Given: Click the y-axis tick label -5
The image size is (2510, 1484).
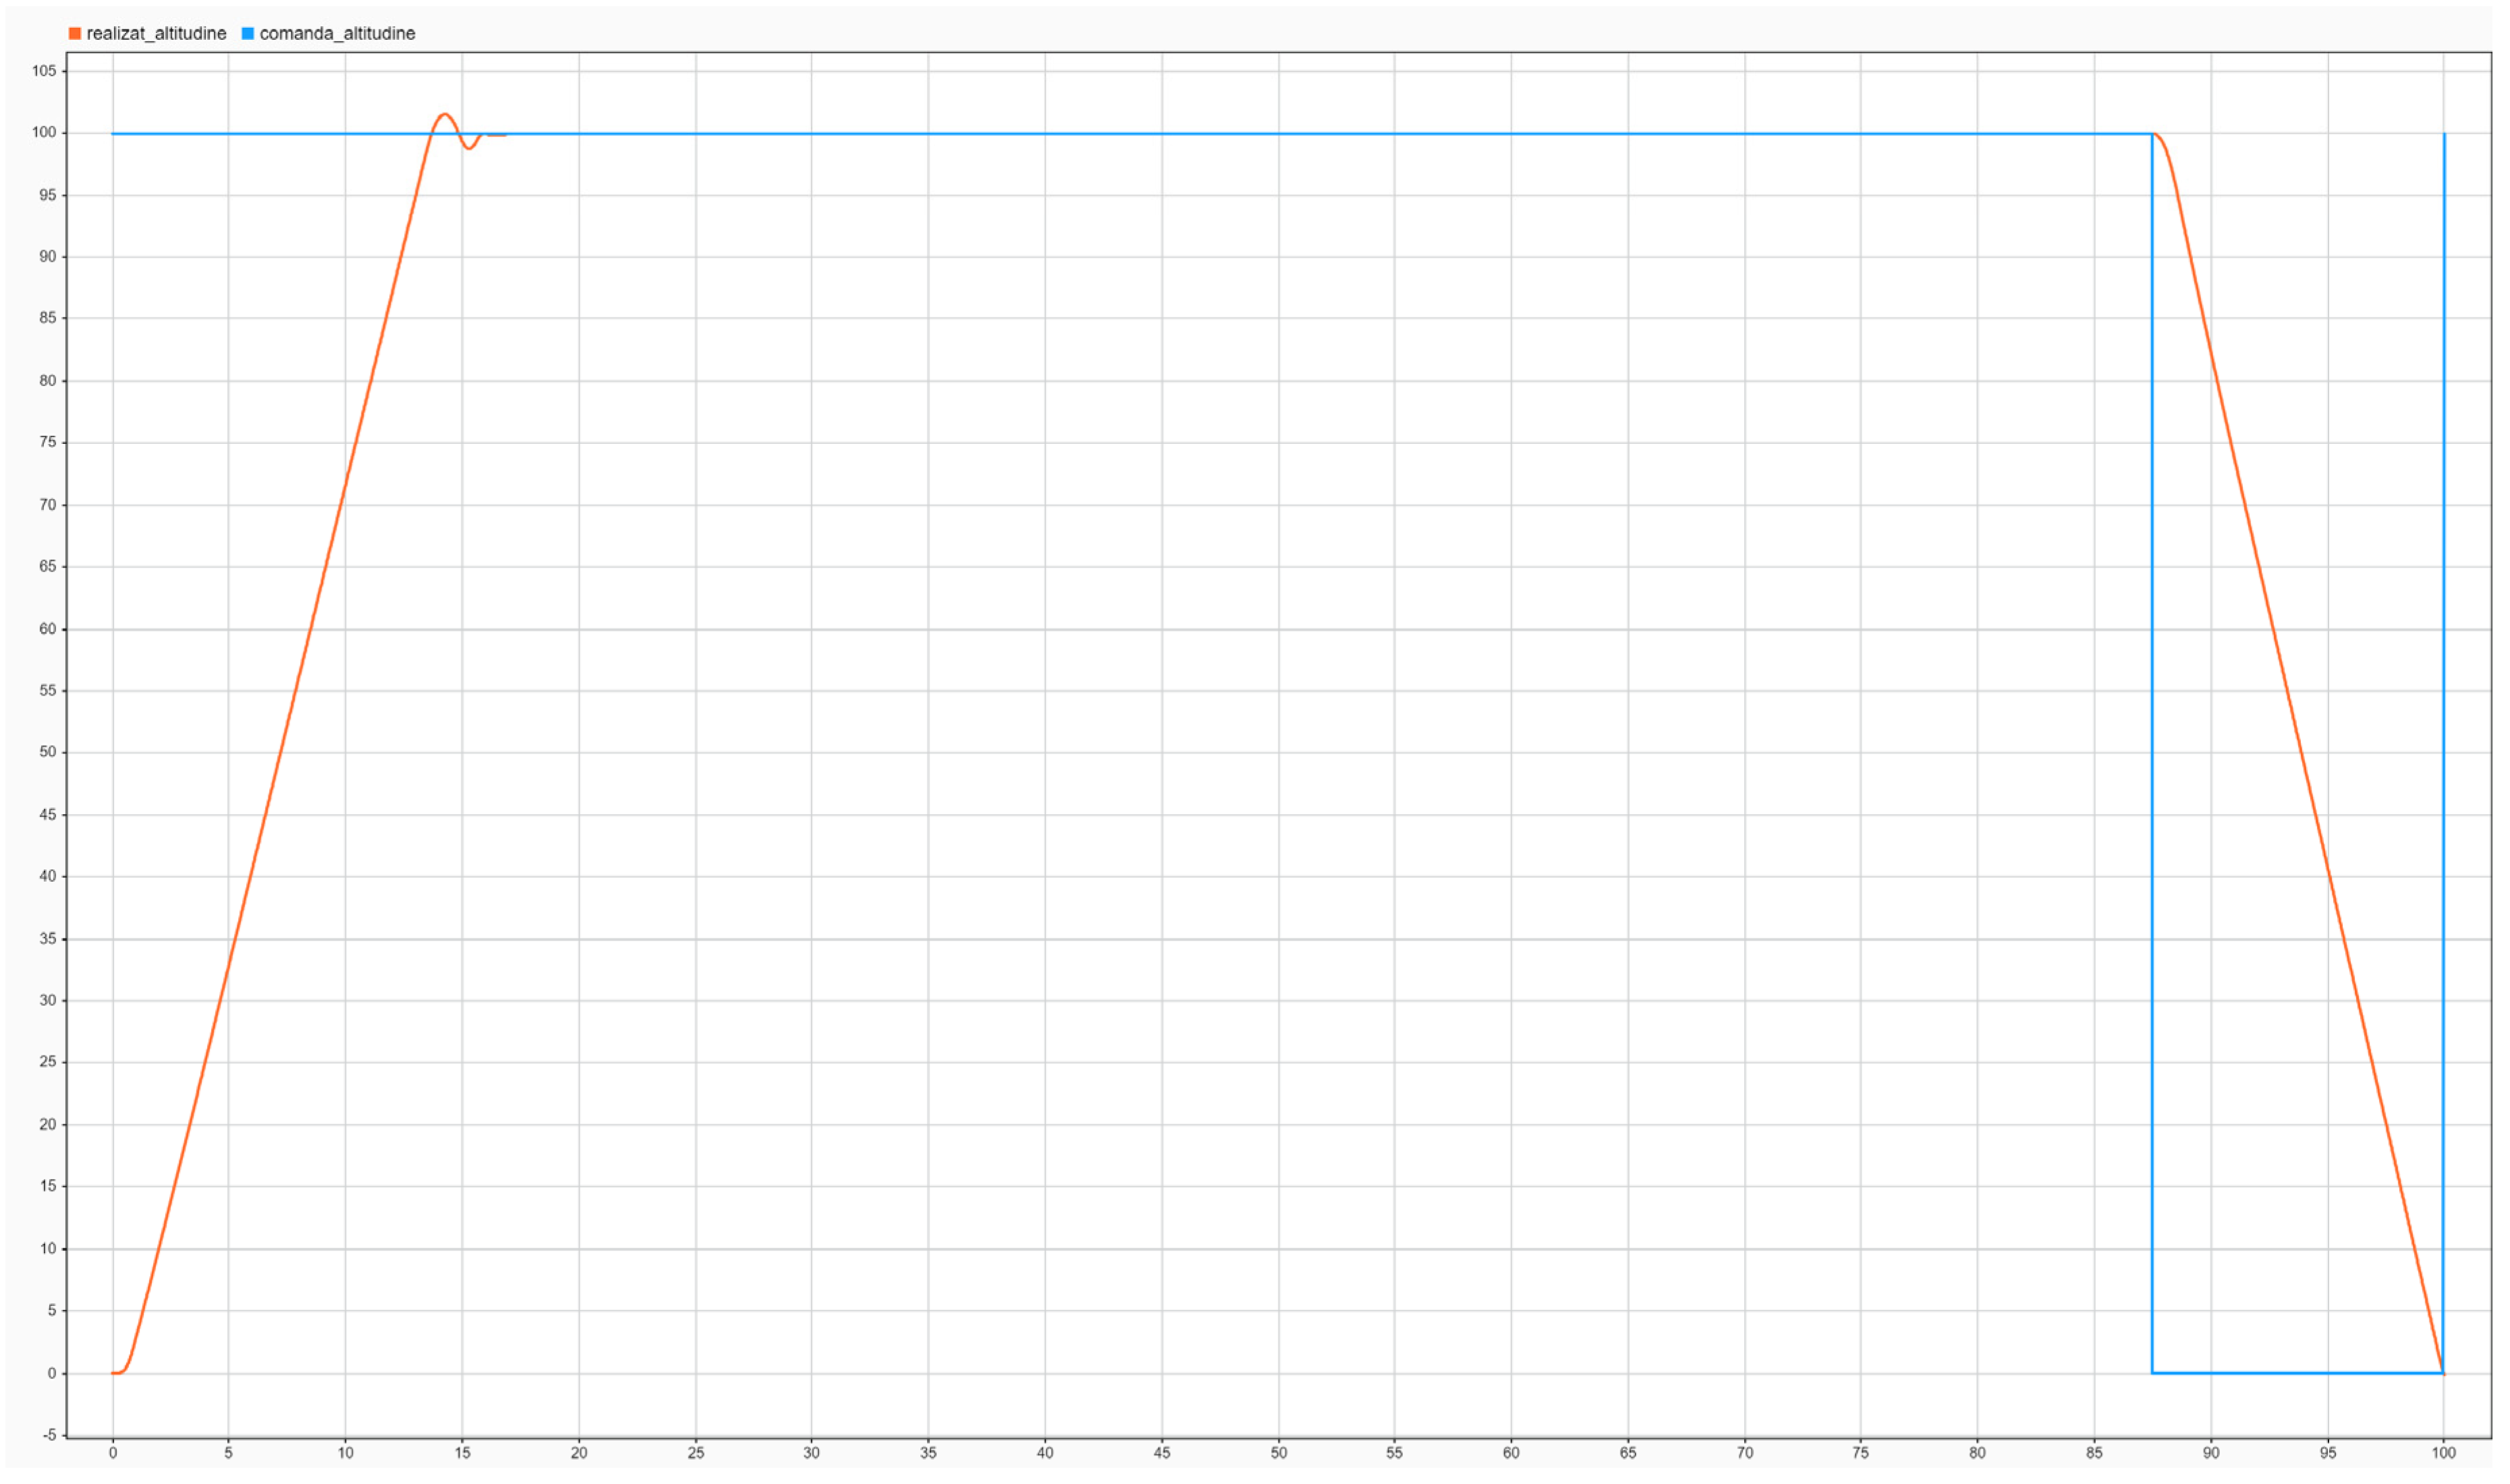Looking at the screenshot, I should 49,1436.
